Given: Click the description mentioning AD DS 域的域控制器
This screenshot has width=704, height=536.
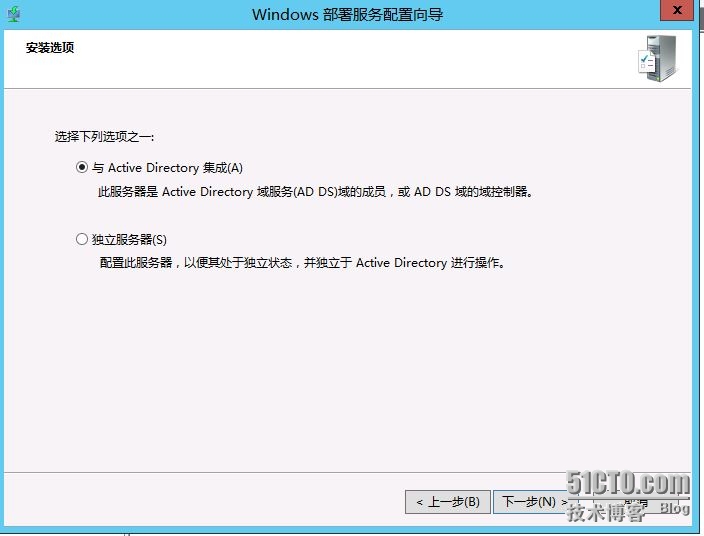Looking at the screenshot, I should (315, 192).
